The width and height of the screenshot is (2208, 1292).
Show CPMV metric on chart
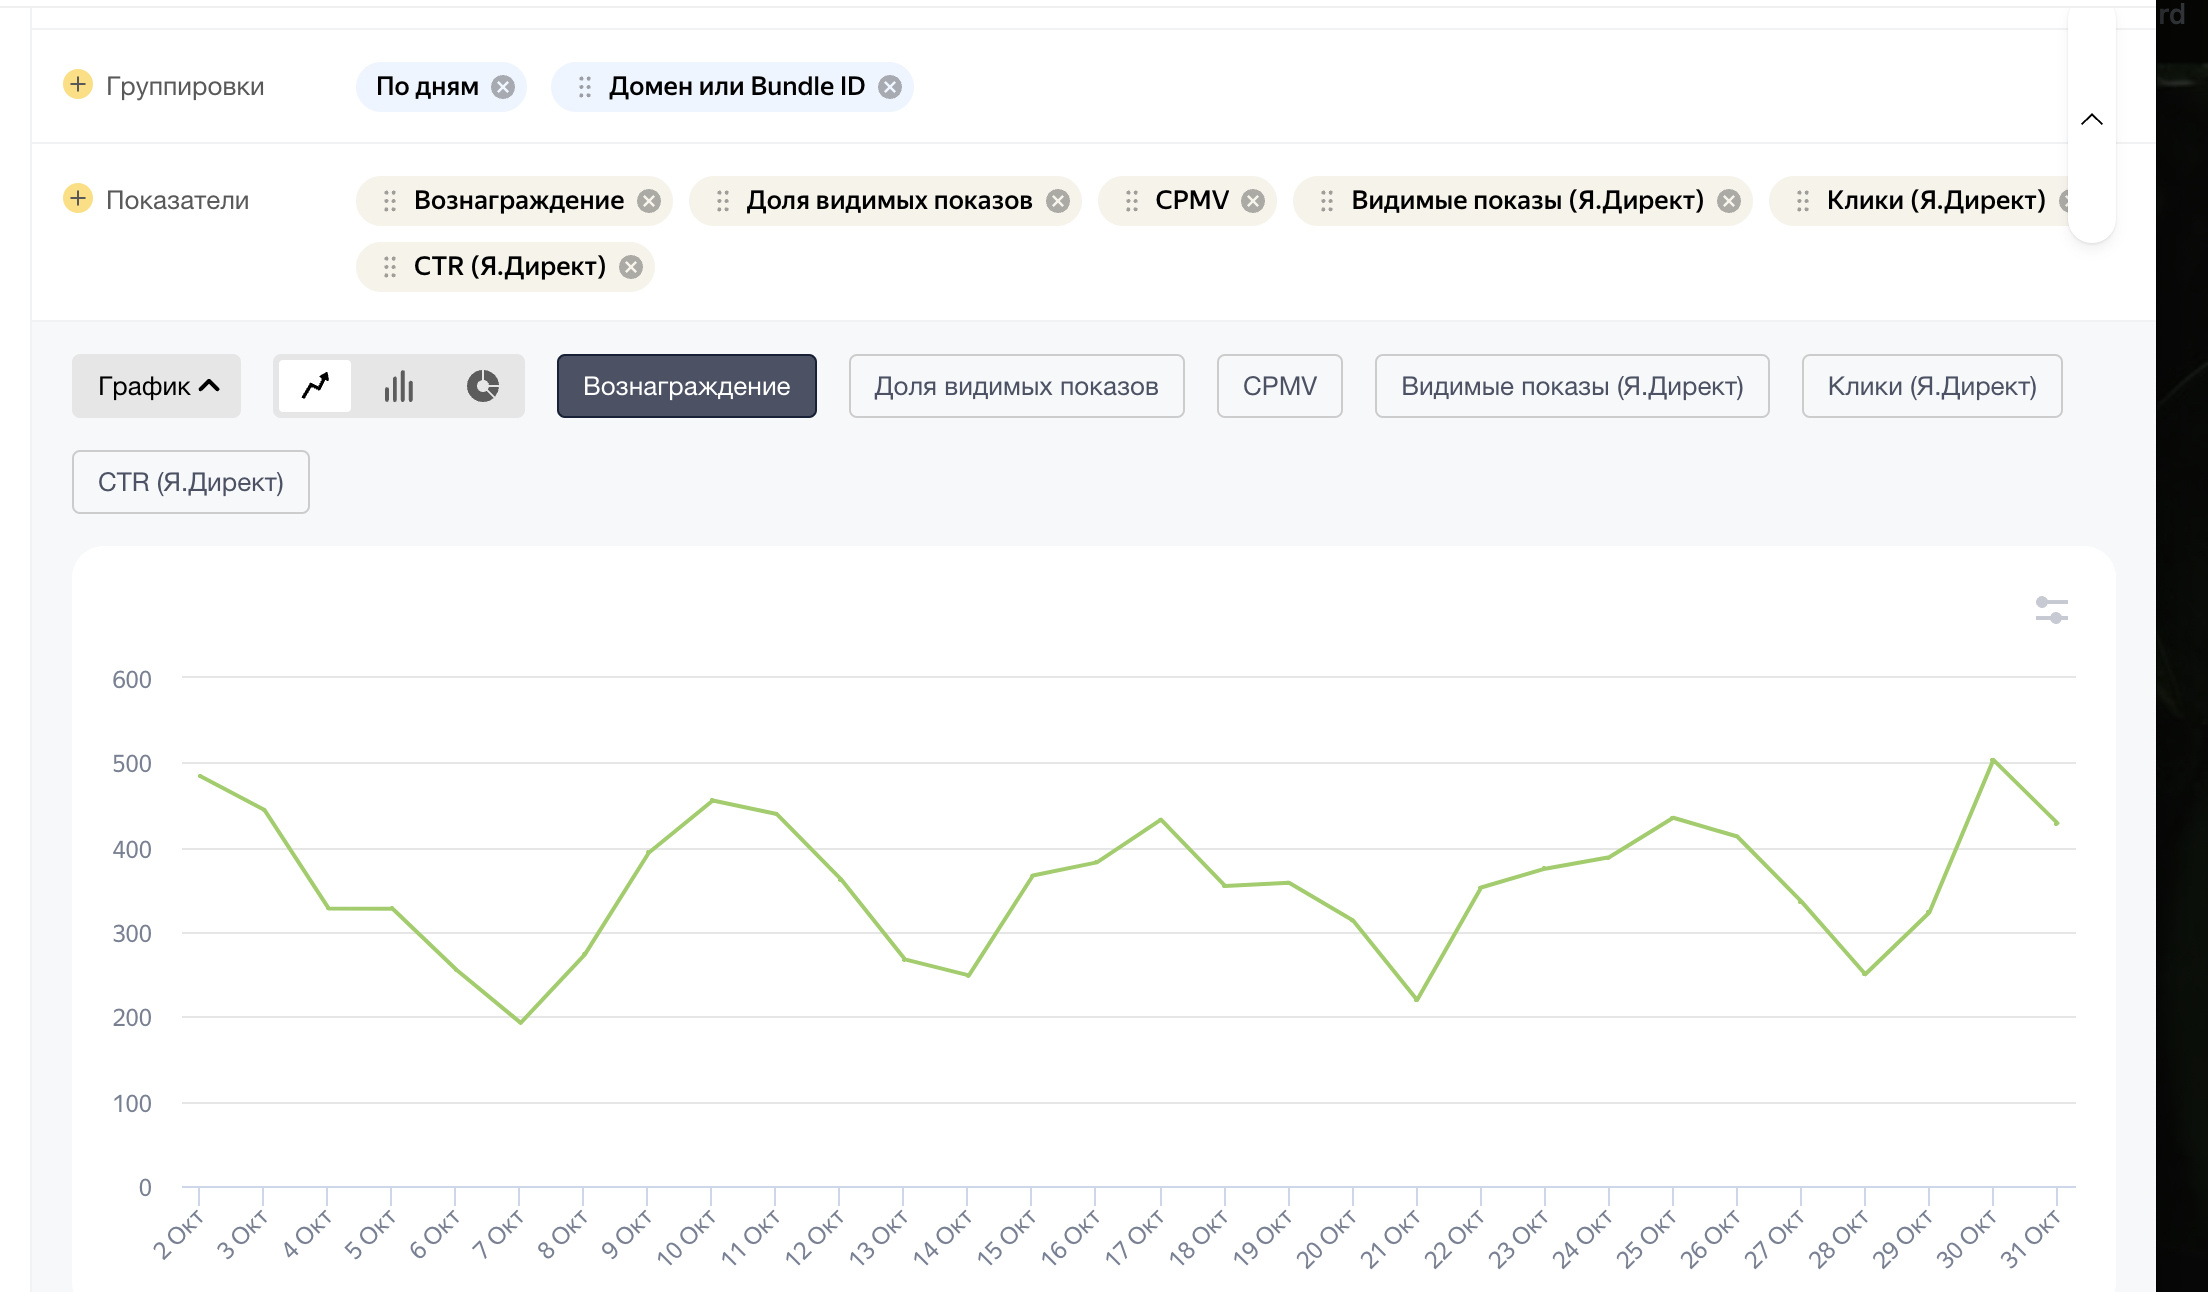(x=1279, y=386)
